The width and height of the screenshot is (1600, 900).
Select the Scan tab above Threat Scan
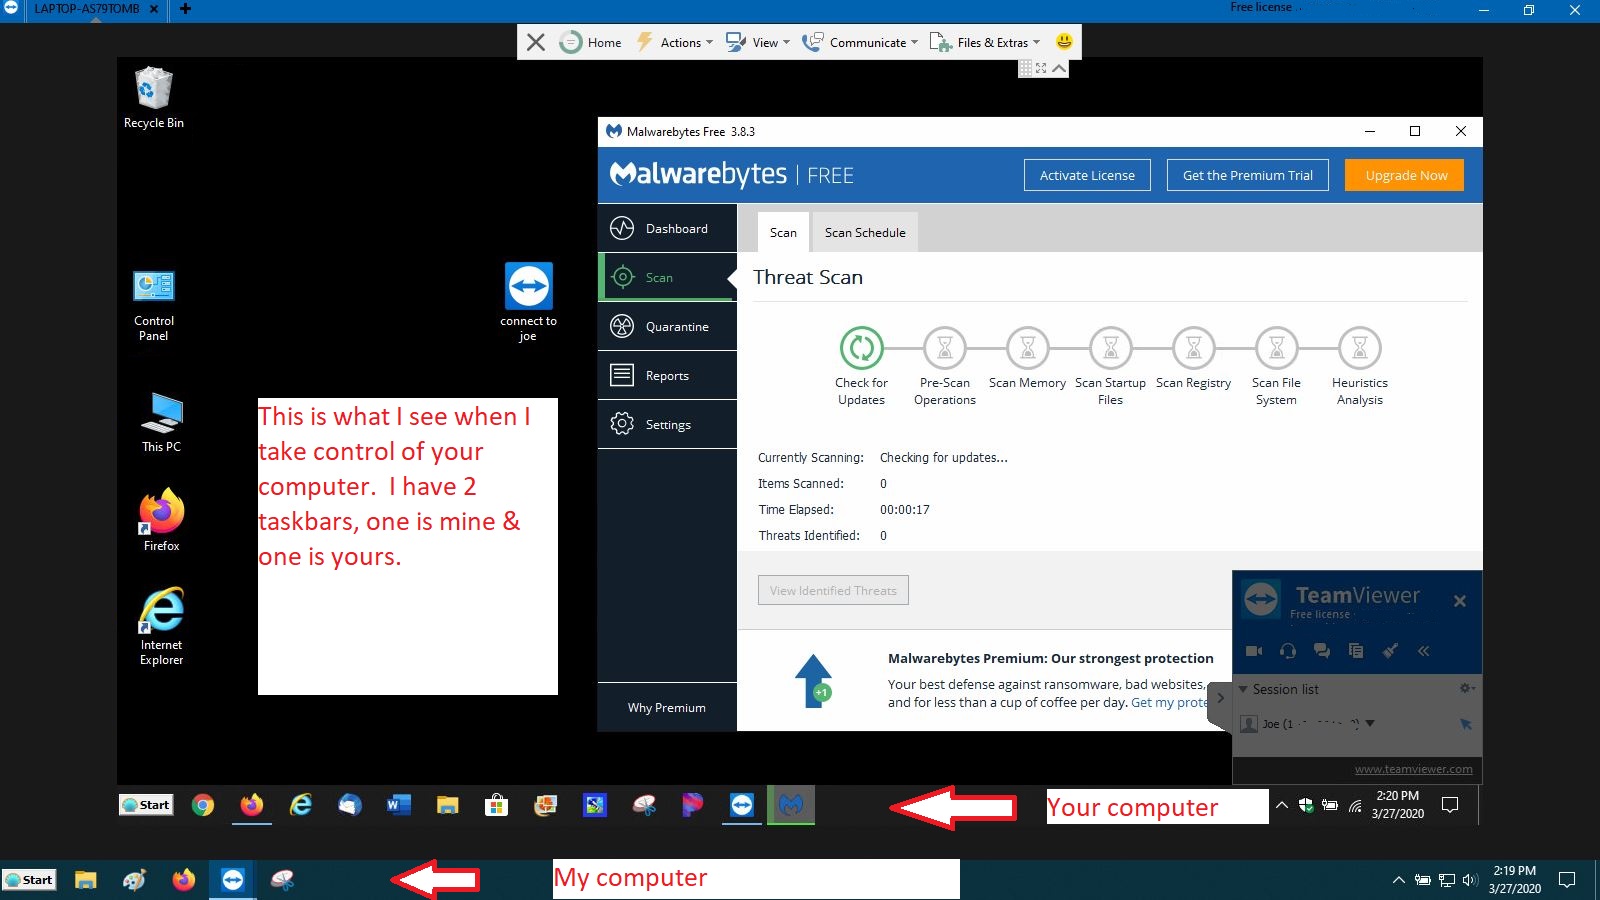[x=783, y=232]
